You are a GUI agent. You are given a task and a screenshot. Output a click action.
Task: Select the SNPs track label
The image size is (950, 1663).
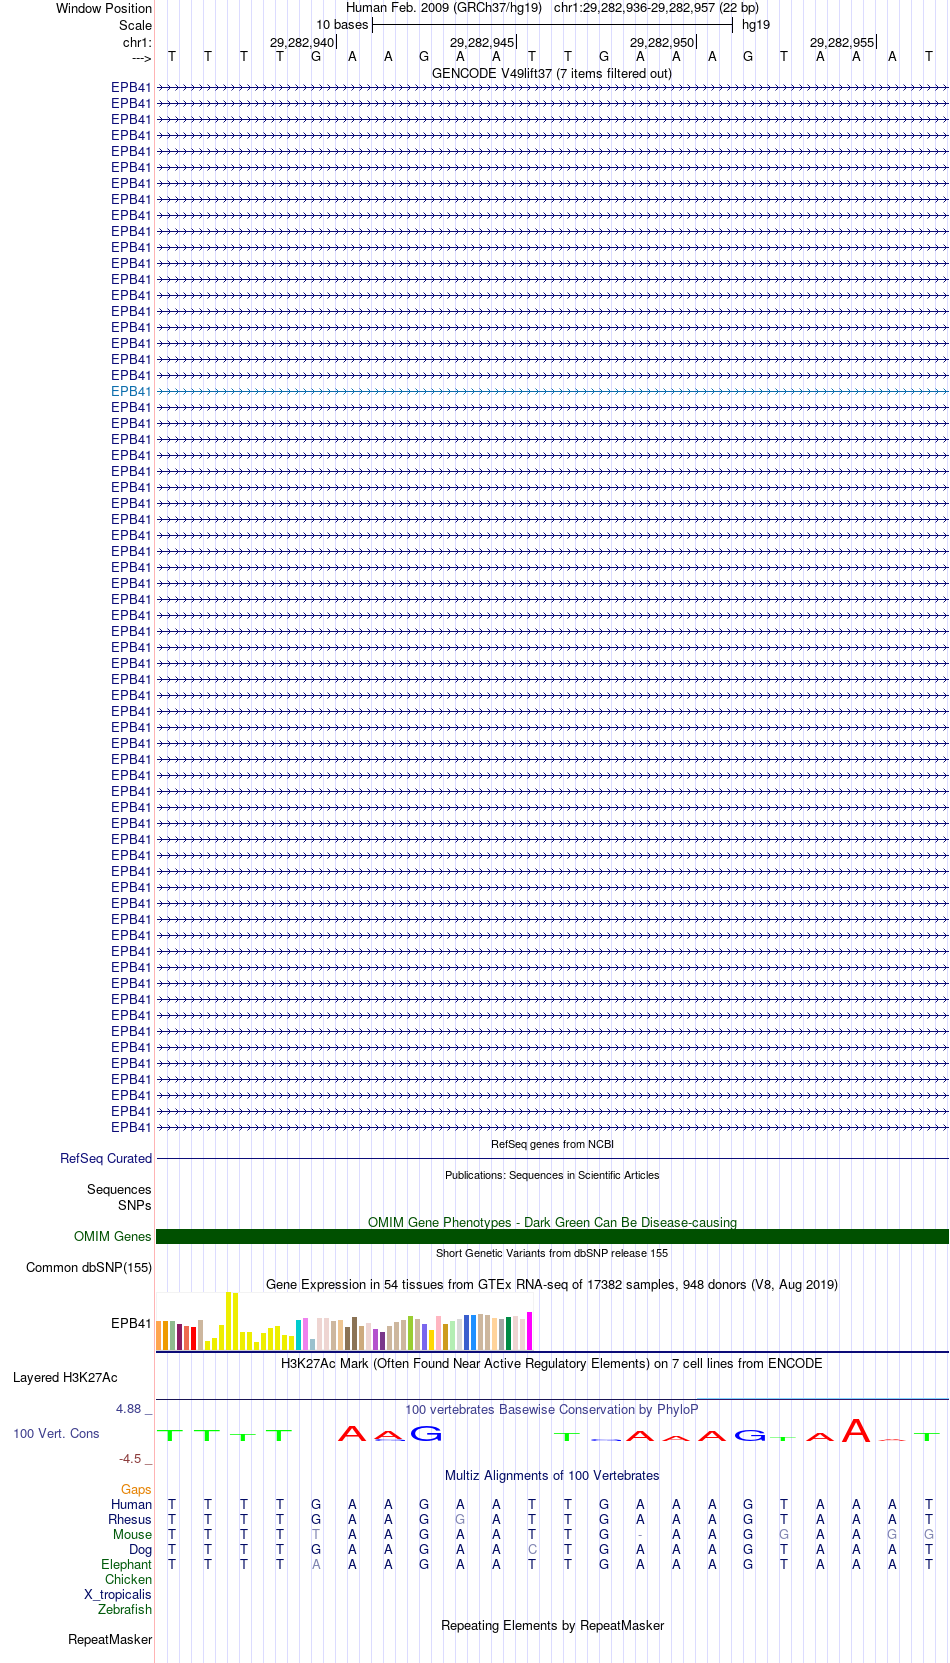(135, 1205)
